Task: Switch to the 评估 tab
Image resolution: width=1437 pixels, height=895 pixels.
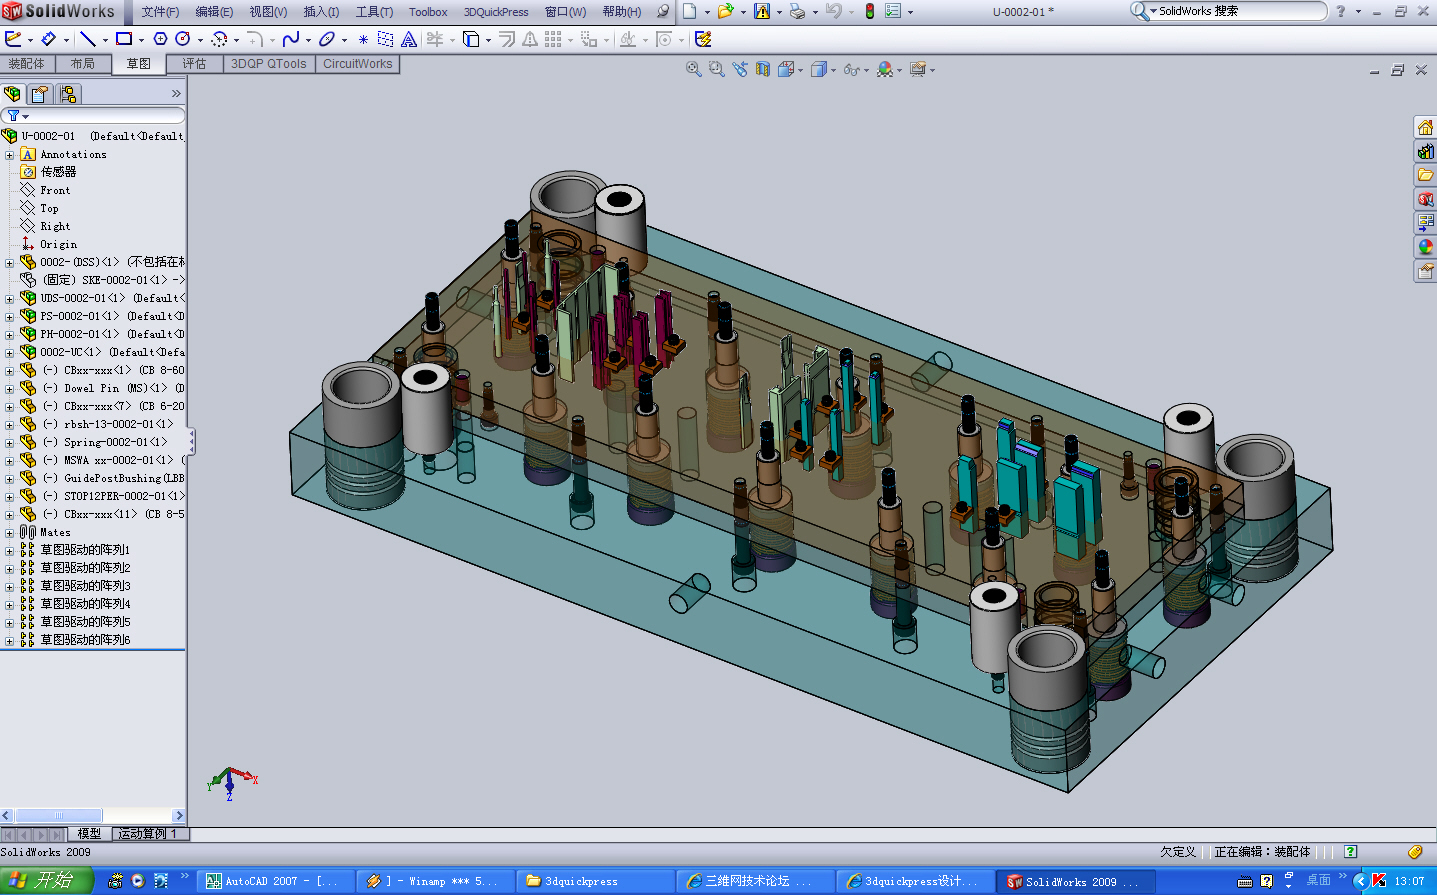Action: tap(194, 64)
